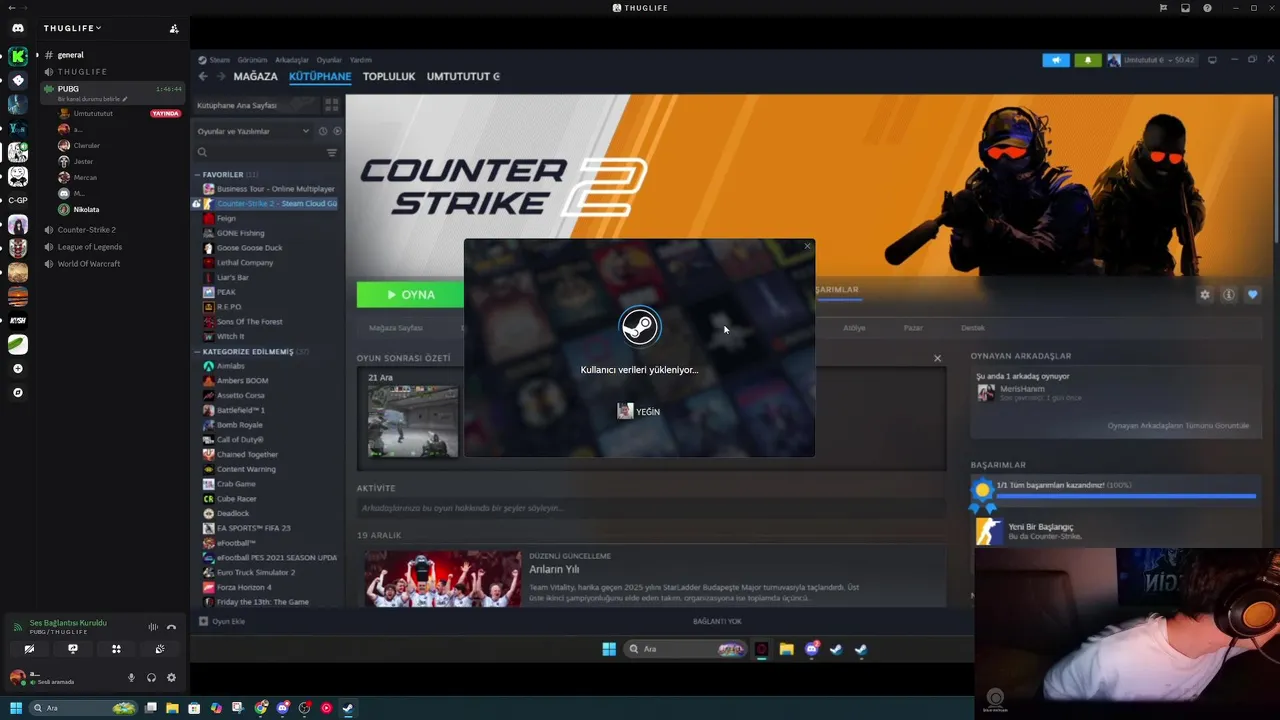Open Umtutut account dropdown in Steam
This screenshot has height=720, width=1280.
coord(1151,60)
